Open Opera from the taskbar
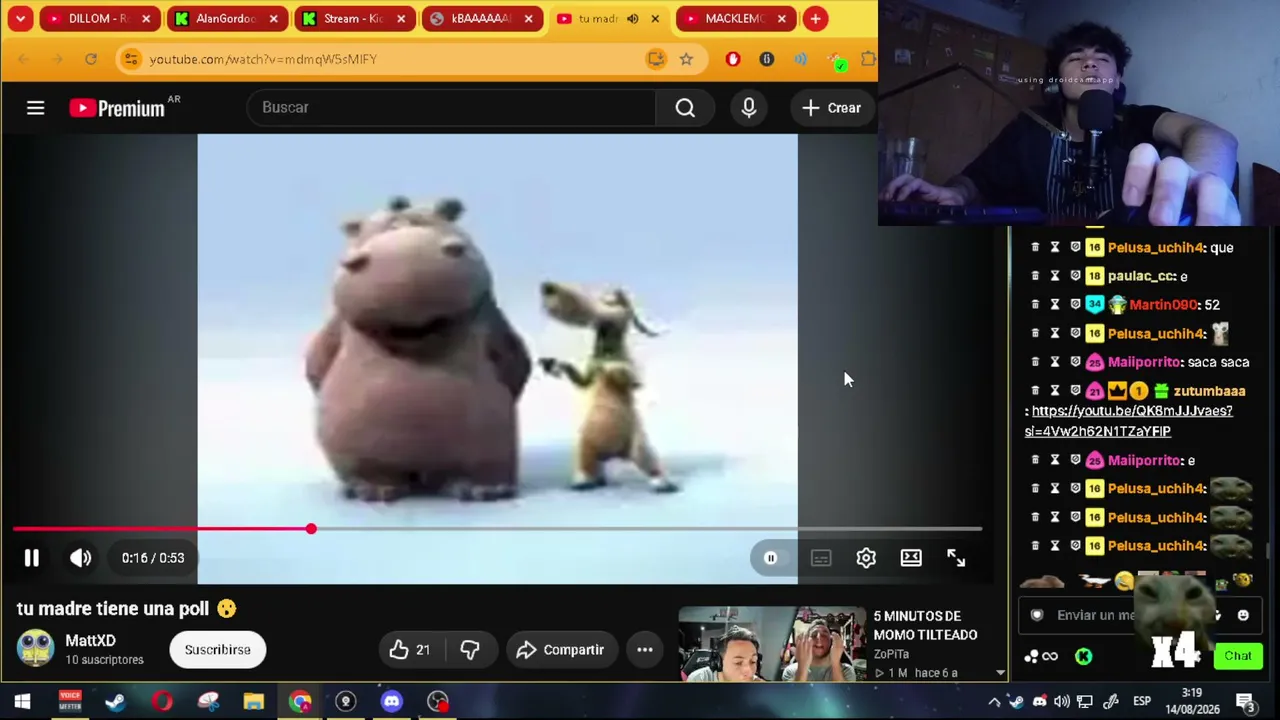1280x720 pixels. (x=162, y=701)
